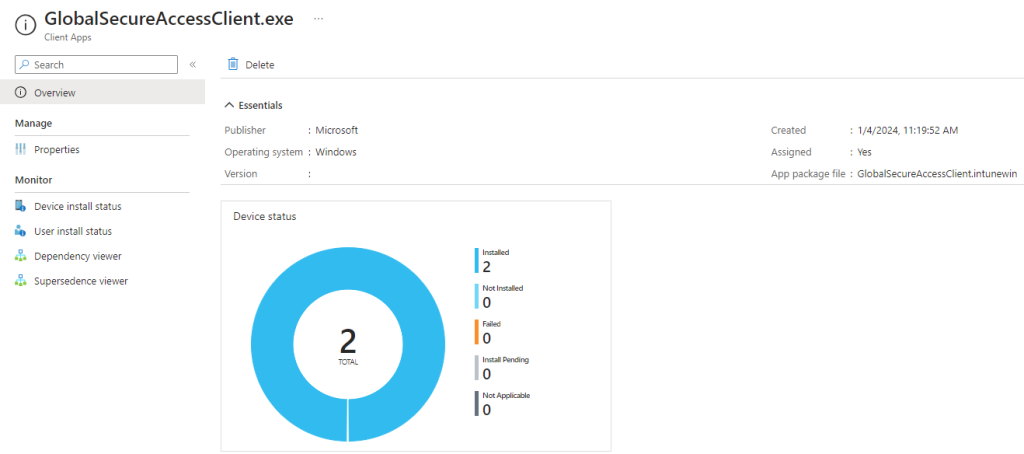
Task: Click the Install Pending grey swatch
Action: [477, 368]
